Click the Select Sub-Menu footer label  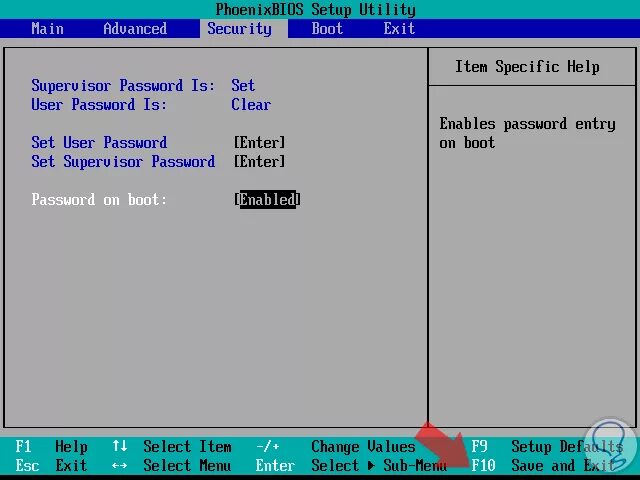point(379,465)
